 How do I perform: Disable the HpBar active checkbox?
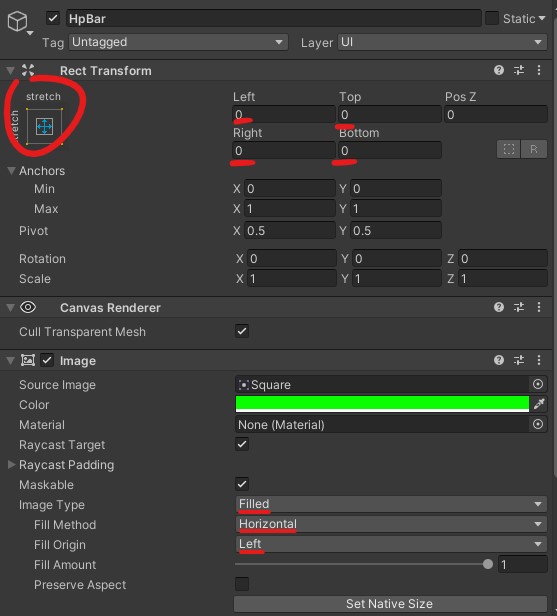(x=53, y=18)
